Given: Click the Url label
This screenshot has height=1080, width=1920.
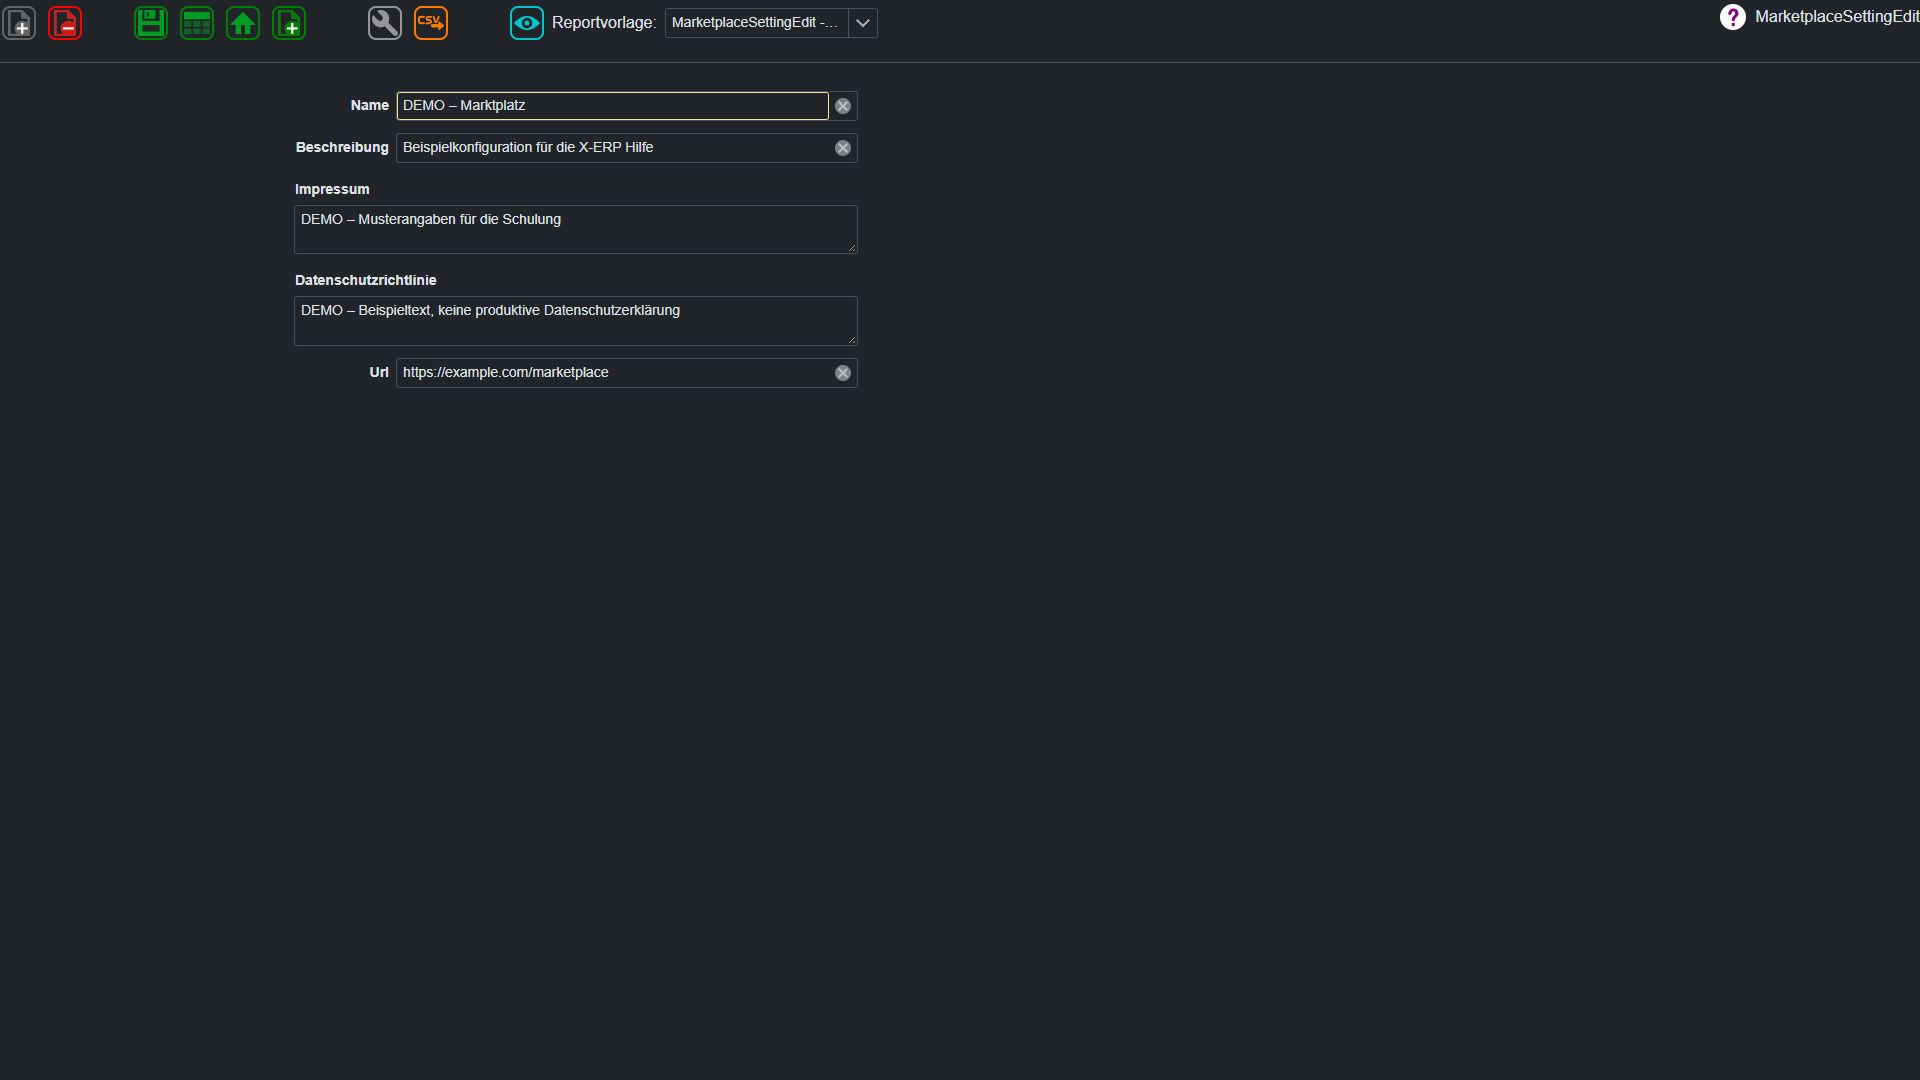Looking at the screenshot, I should tap(379, 372).
